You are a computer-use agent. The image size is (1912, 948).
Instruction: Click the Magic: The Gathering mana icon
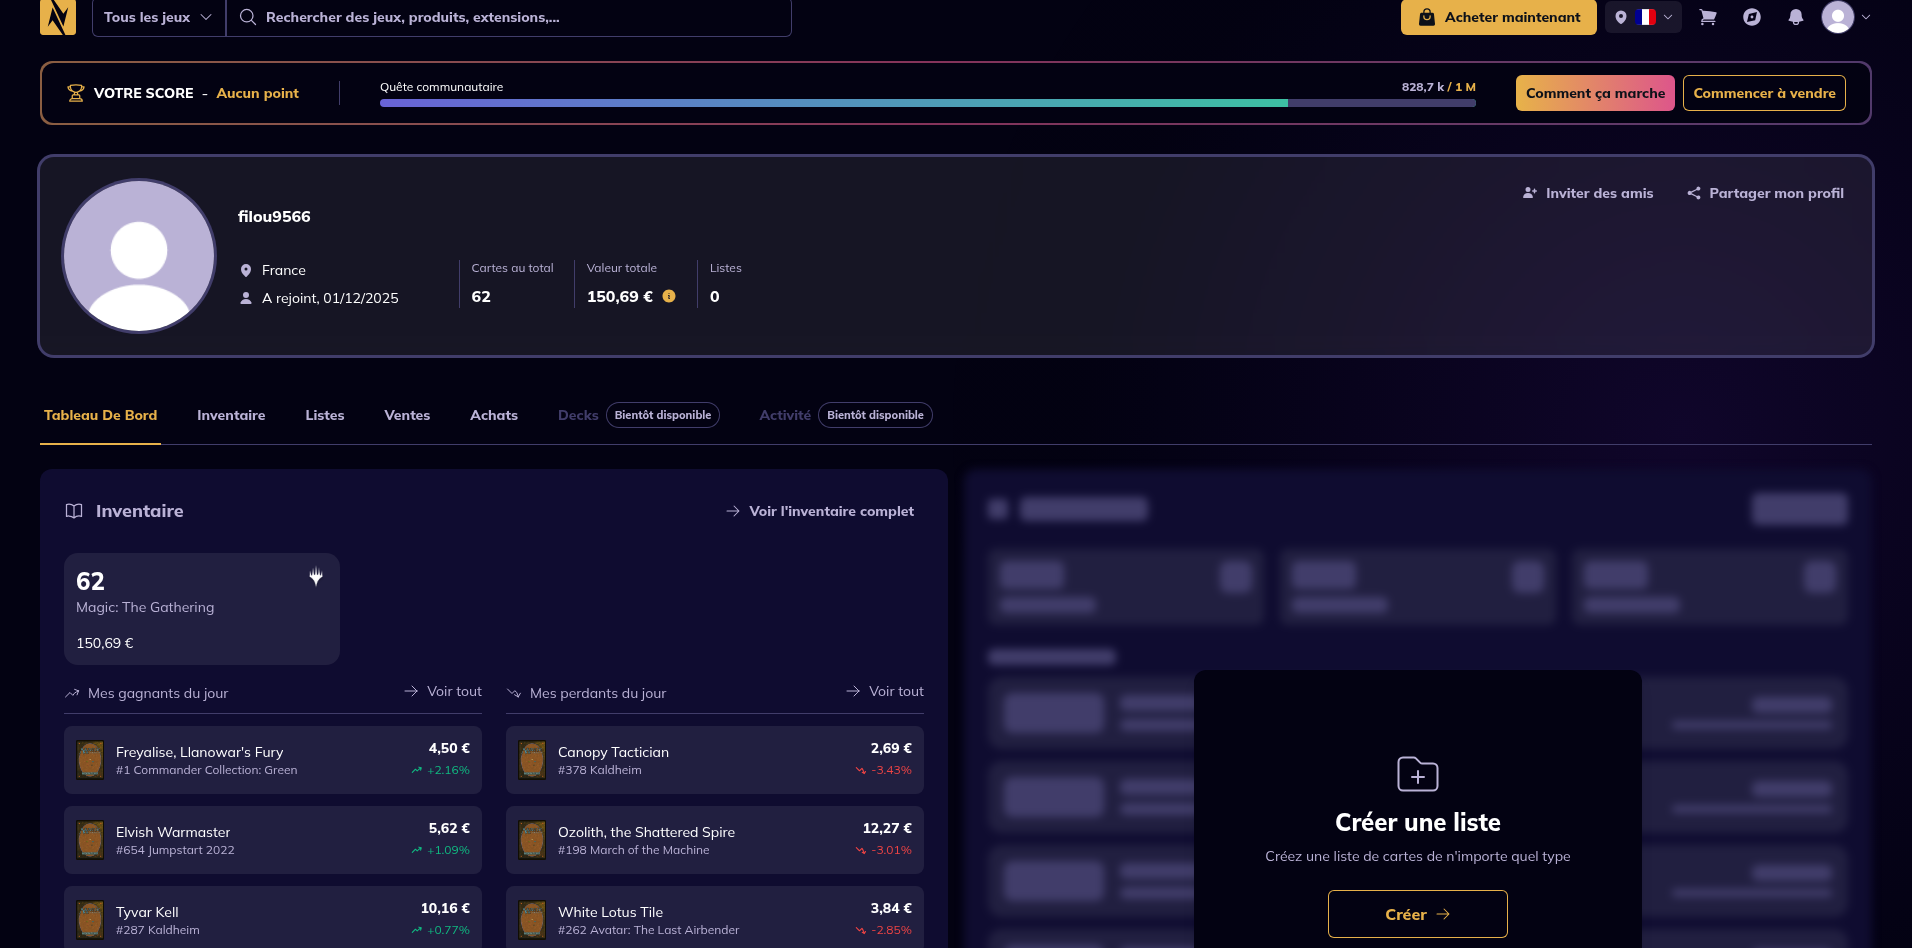(x=316, y=577)
